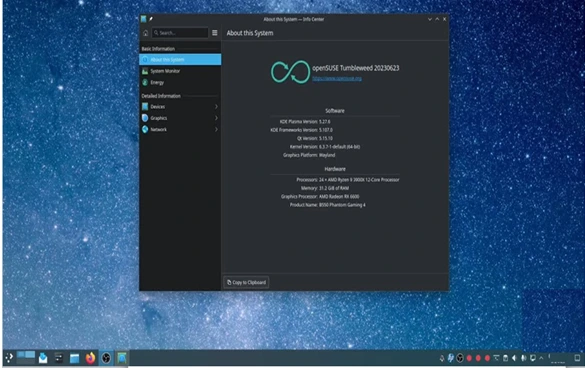
Task: Open the file manager from the taskbar
Action: (x=74, y=358)
